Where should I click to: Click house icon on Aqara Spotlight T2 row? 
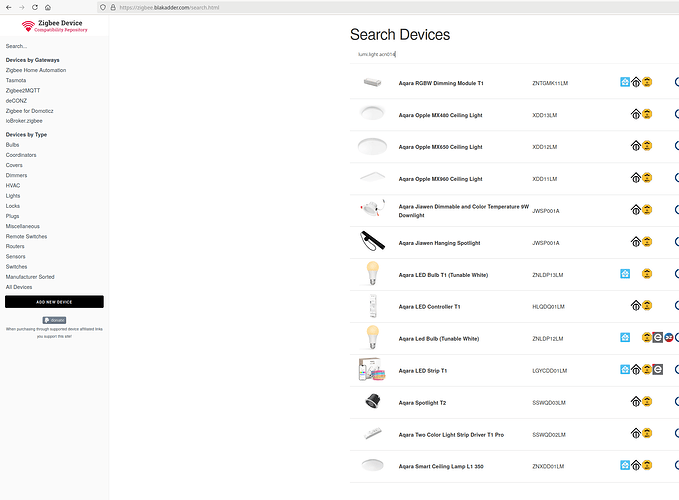pyautogui.click(x=635, y=402)
